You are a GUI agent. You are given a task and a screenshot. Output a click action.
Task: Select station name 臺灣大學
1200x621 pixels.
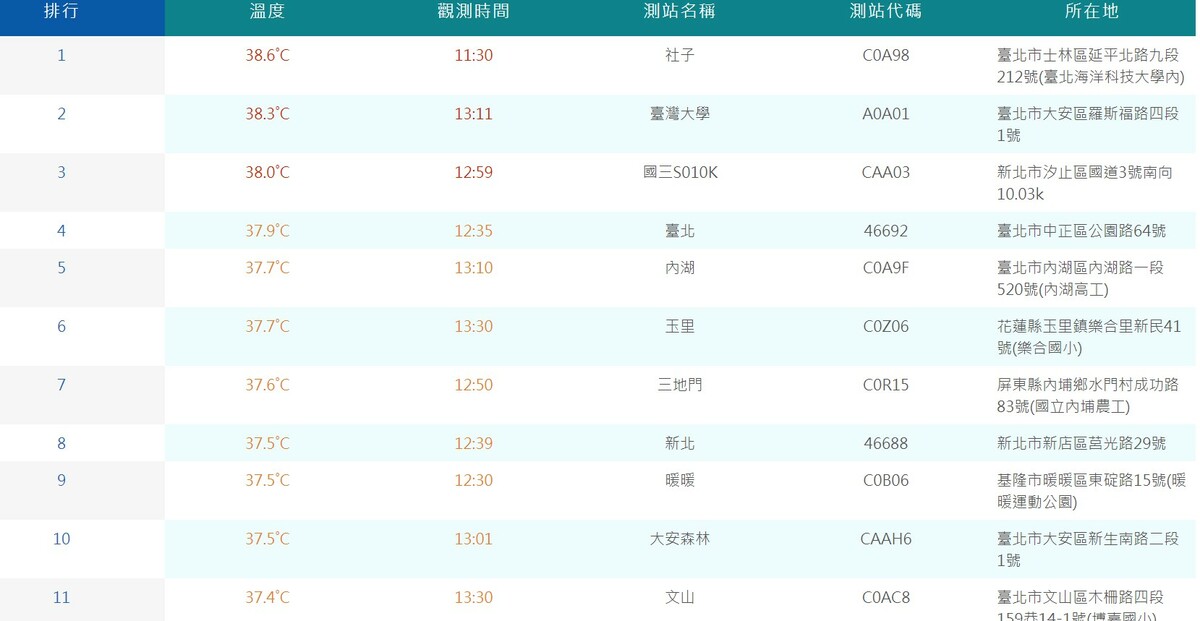pos(679,114)
